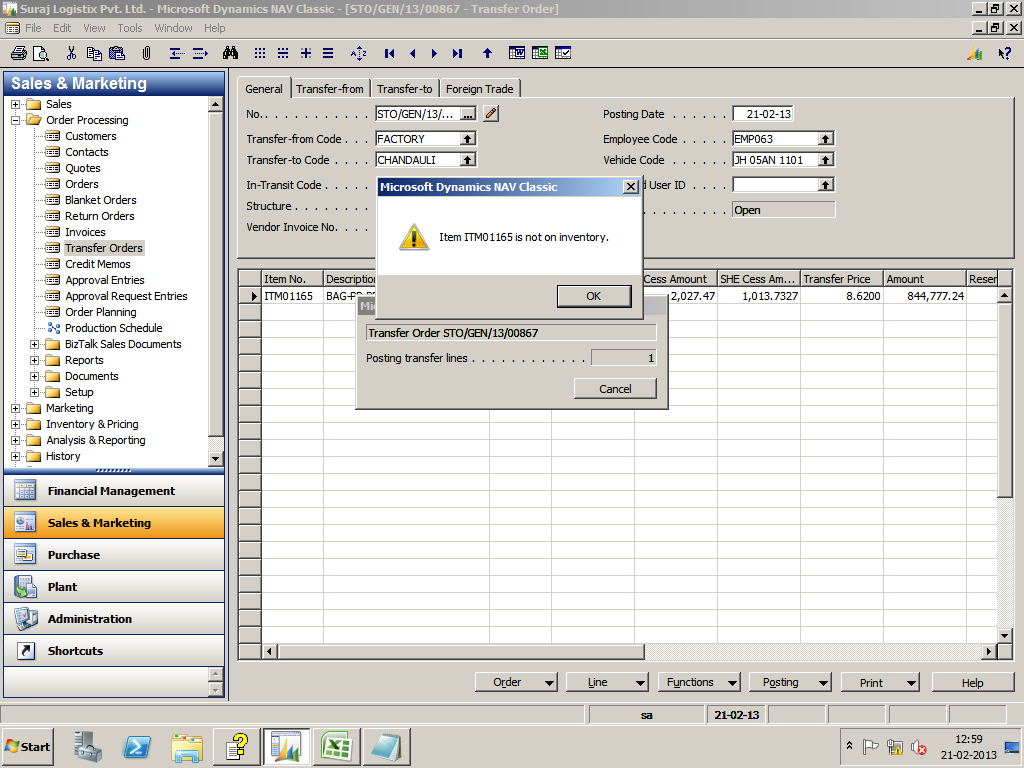Screen dimensions: 1024x768
Task: Click the What's This help icon
Action: tap(1004, 54)
